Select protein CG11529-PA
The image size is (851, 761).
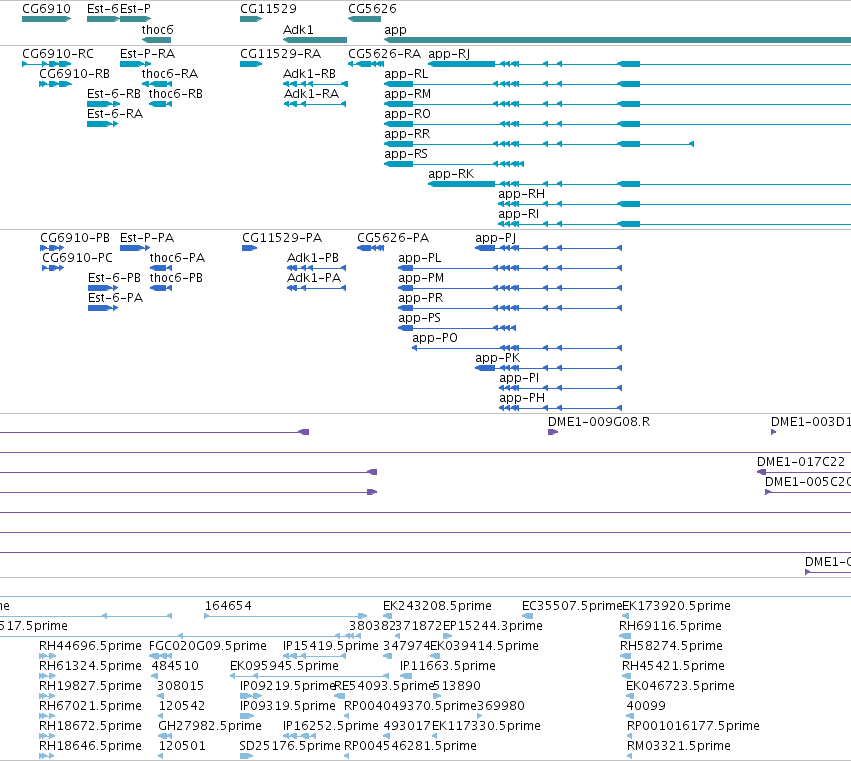tap(282, 238)
